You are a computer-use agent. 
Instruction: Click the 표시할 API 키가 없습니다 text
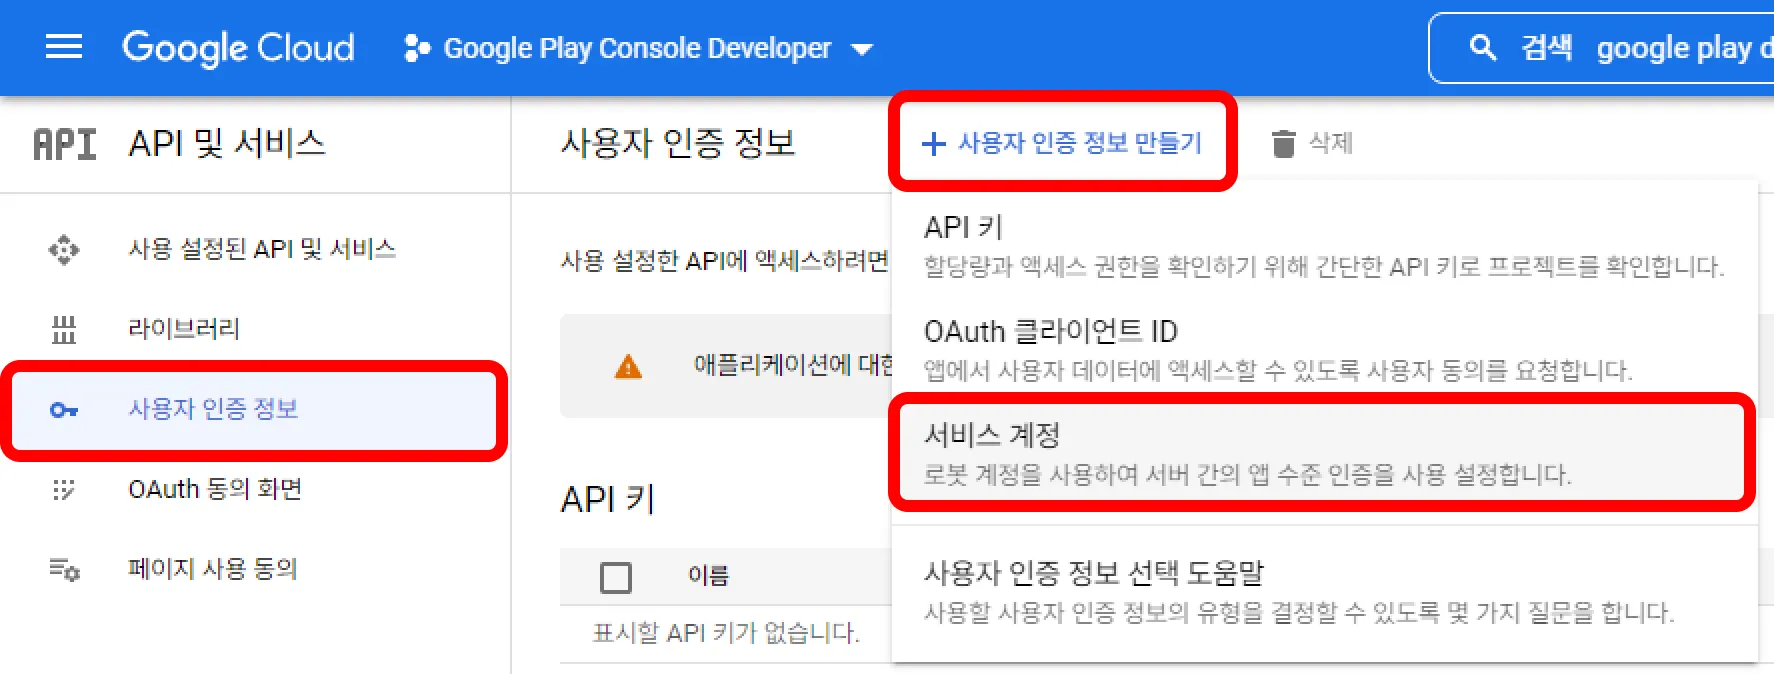click(726, 633)
